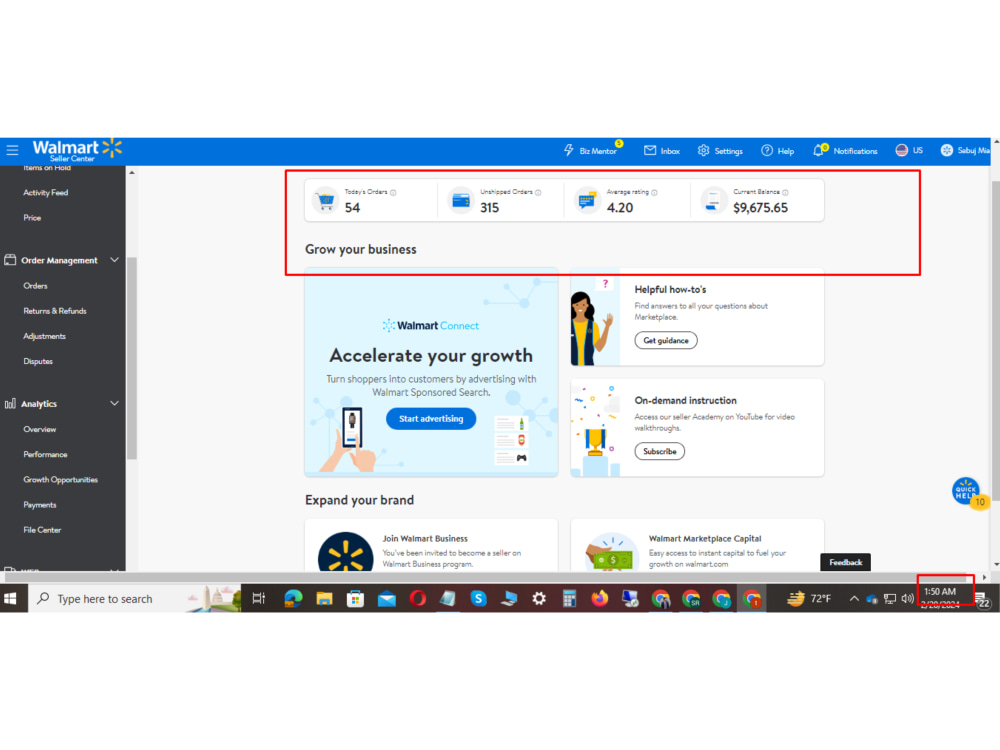1000x750 pixels.
Task: Open the Windows Start menu
Action: (x=11, y=599)
